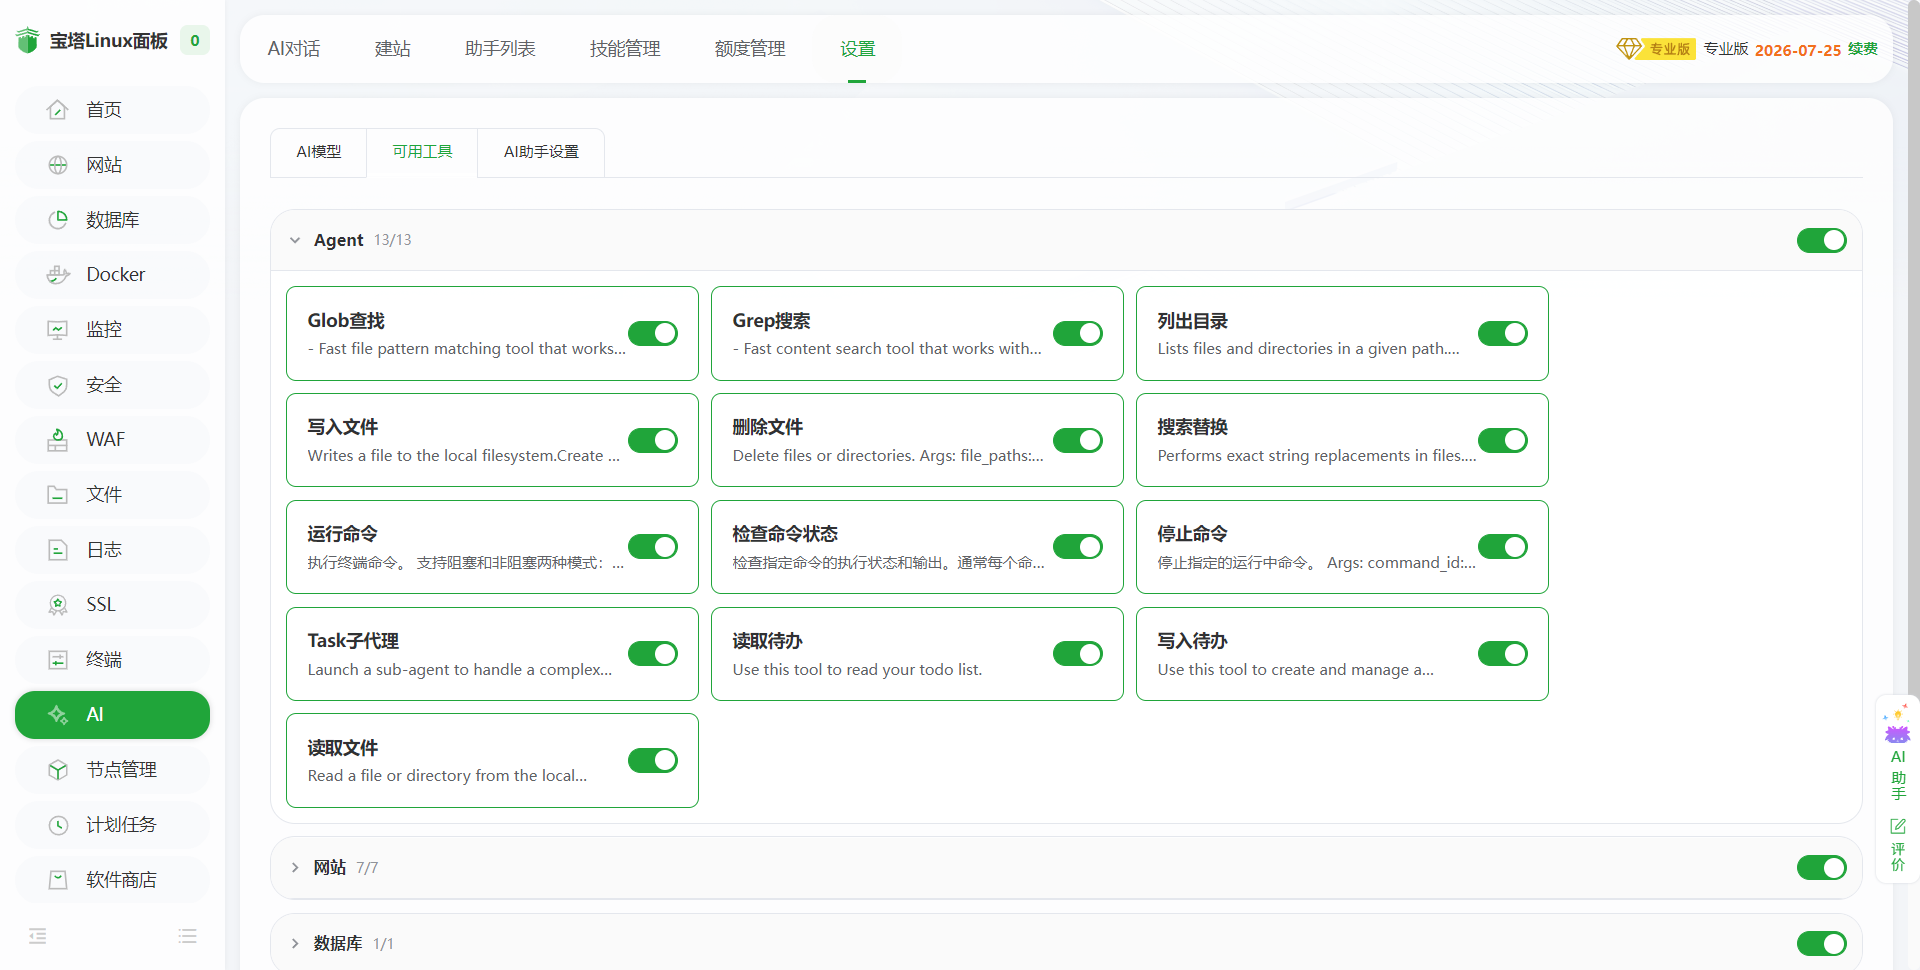Click the 节点管理 cube icon in sidebar
The image size is (1920, 970).
point(58,770)
